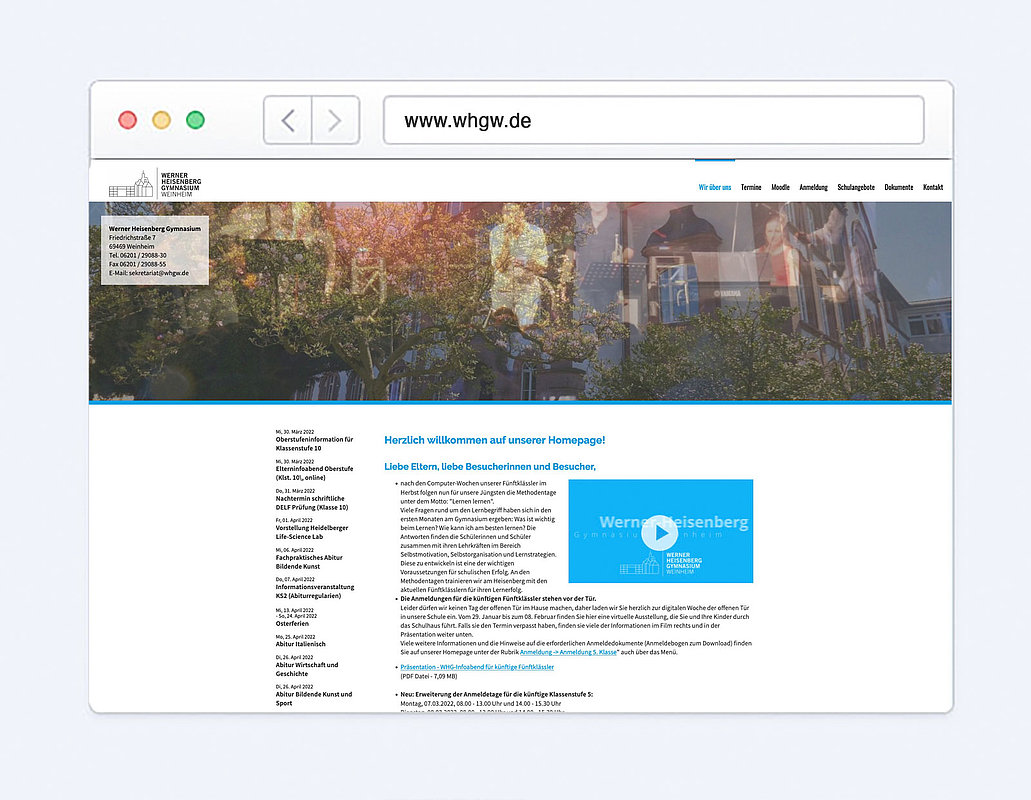Open the Anmeldung navigation item
This screenshot has height=800, width=1031.
(x=813, y=187)
